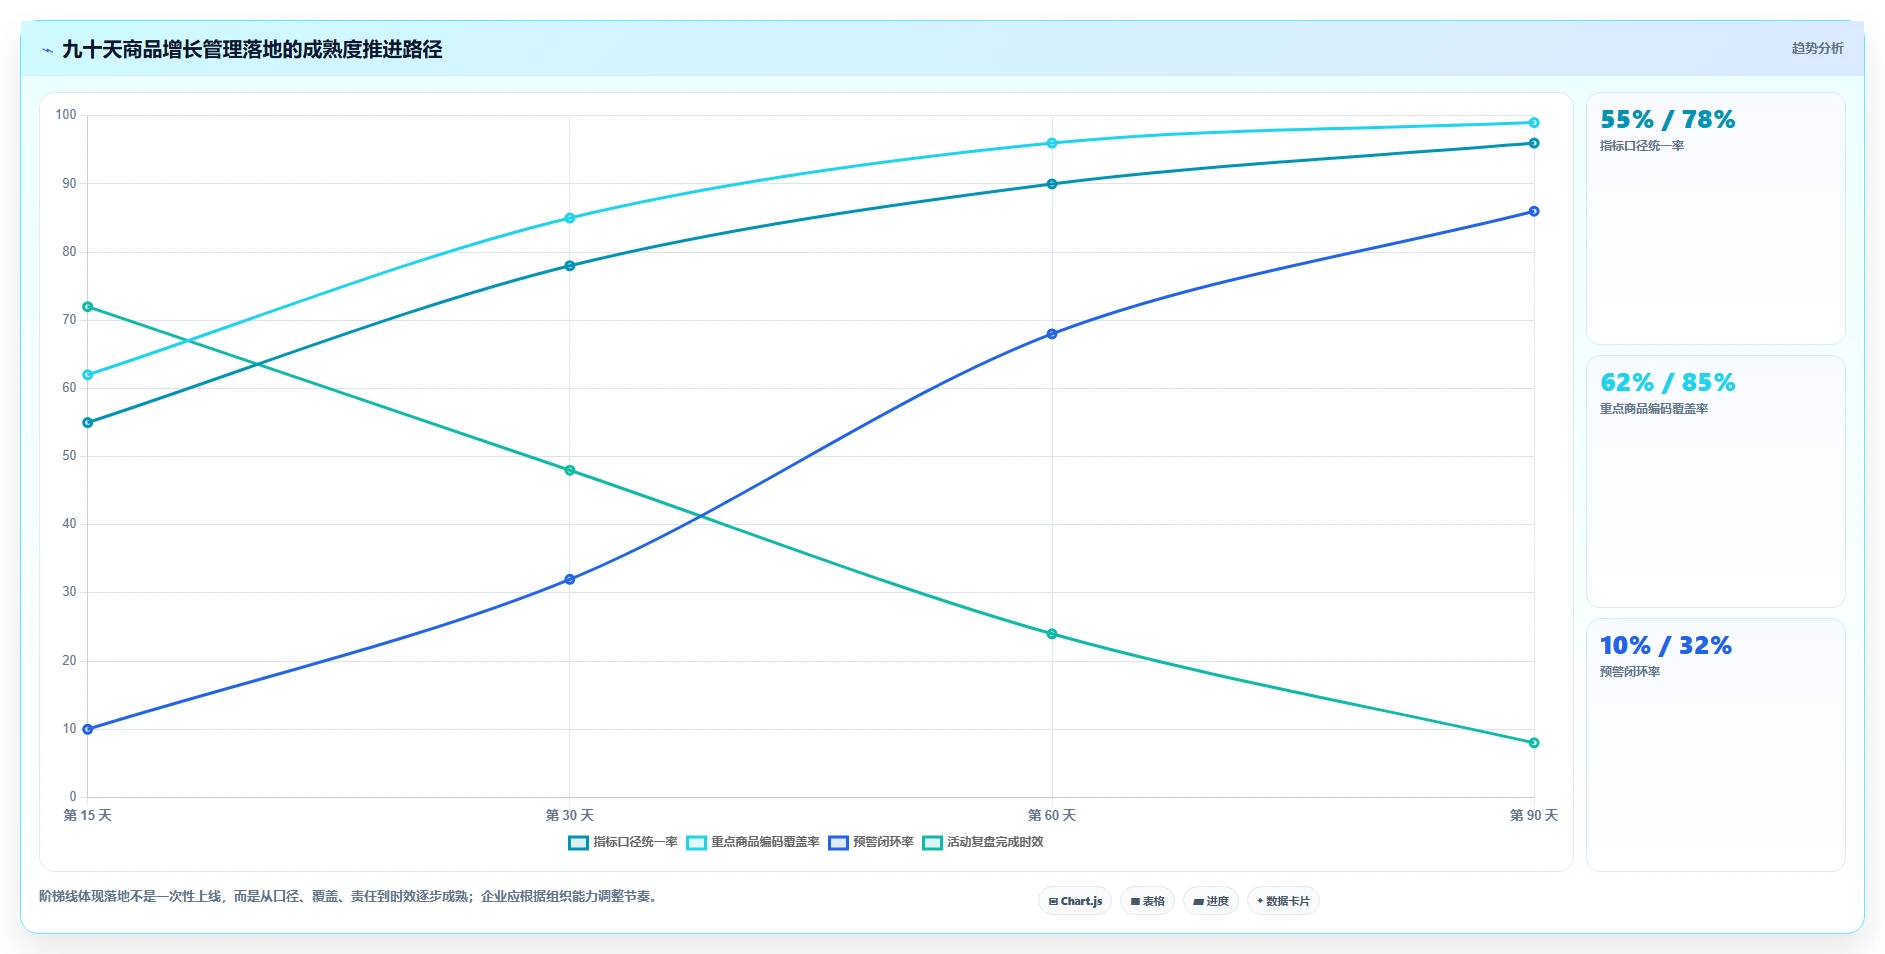The height and width of the screenshot is (954, 1885).
Task: Select 指标口径统一率 point at 第 30 天 (78)
Action: (570, 266)
